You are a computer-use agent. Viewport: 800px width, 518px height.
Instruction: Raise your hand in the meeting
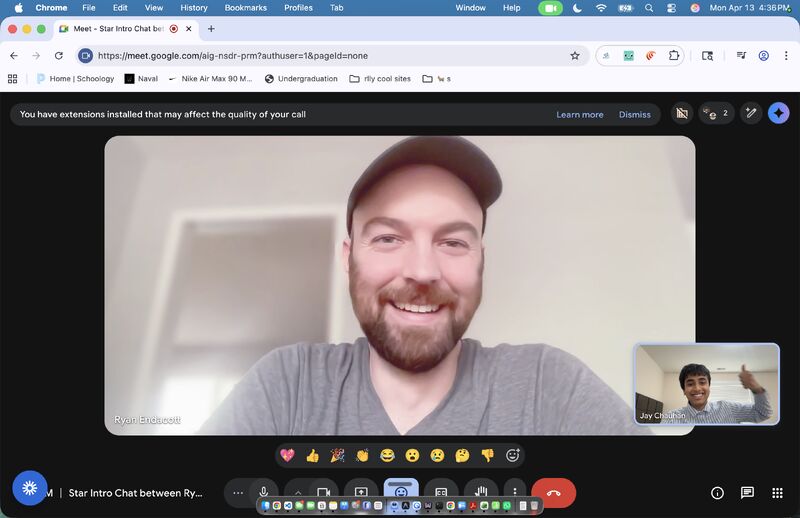click(x=481, y=492)
